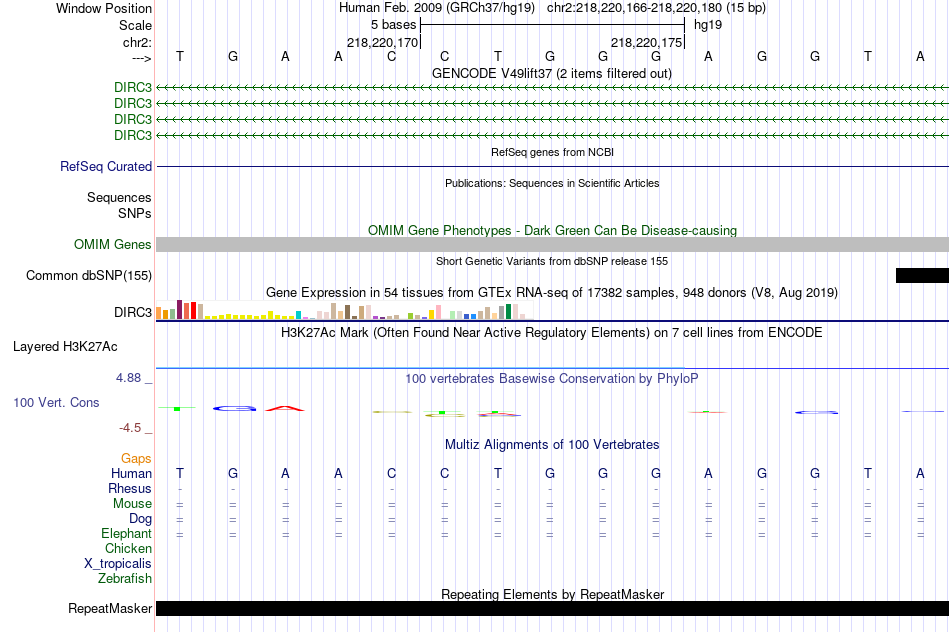Click the 218,220,170 coordinate marker

pyautogui.click(x=382, y=42)
